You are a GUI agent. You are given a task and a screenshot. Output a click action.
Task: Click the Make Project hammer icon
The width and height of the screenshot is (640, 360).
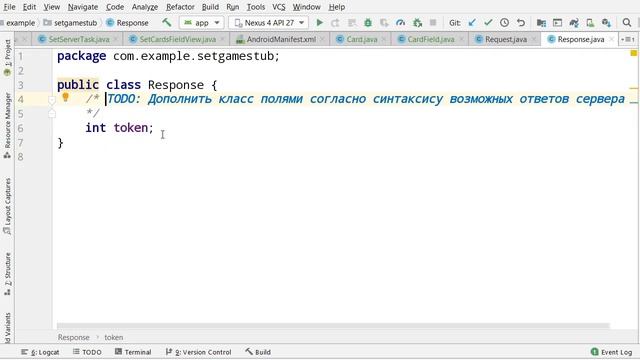pyautogui.click(x=167, y=22)
